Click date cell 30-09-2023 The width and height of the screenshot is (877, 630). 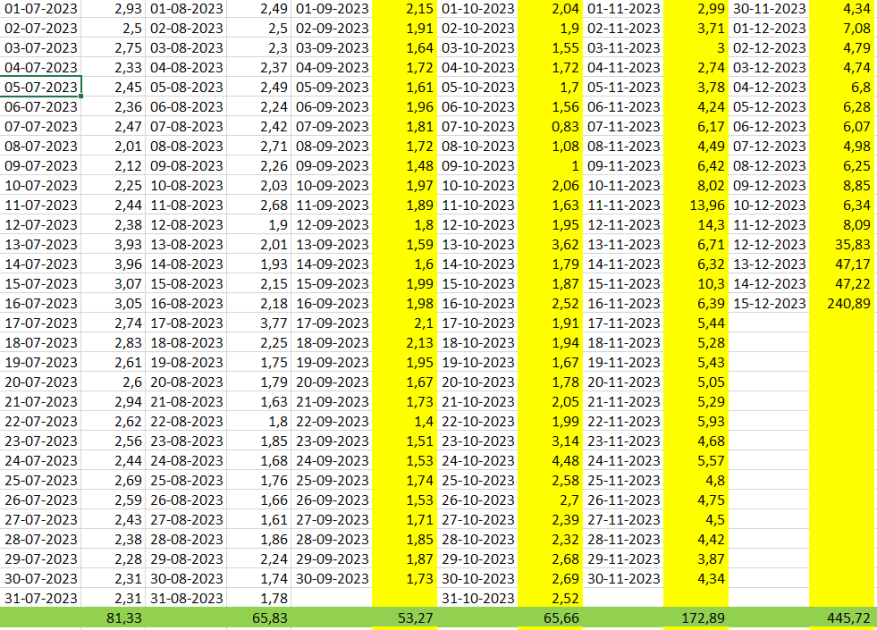click(332, 579)
